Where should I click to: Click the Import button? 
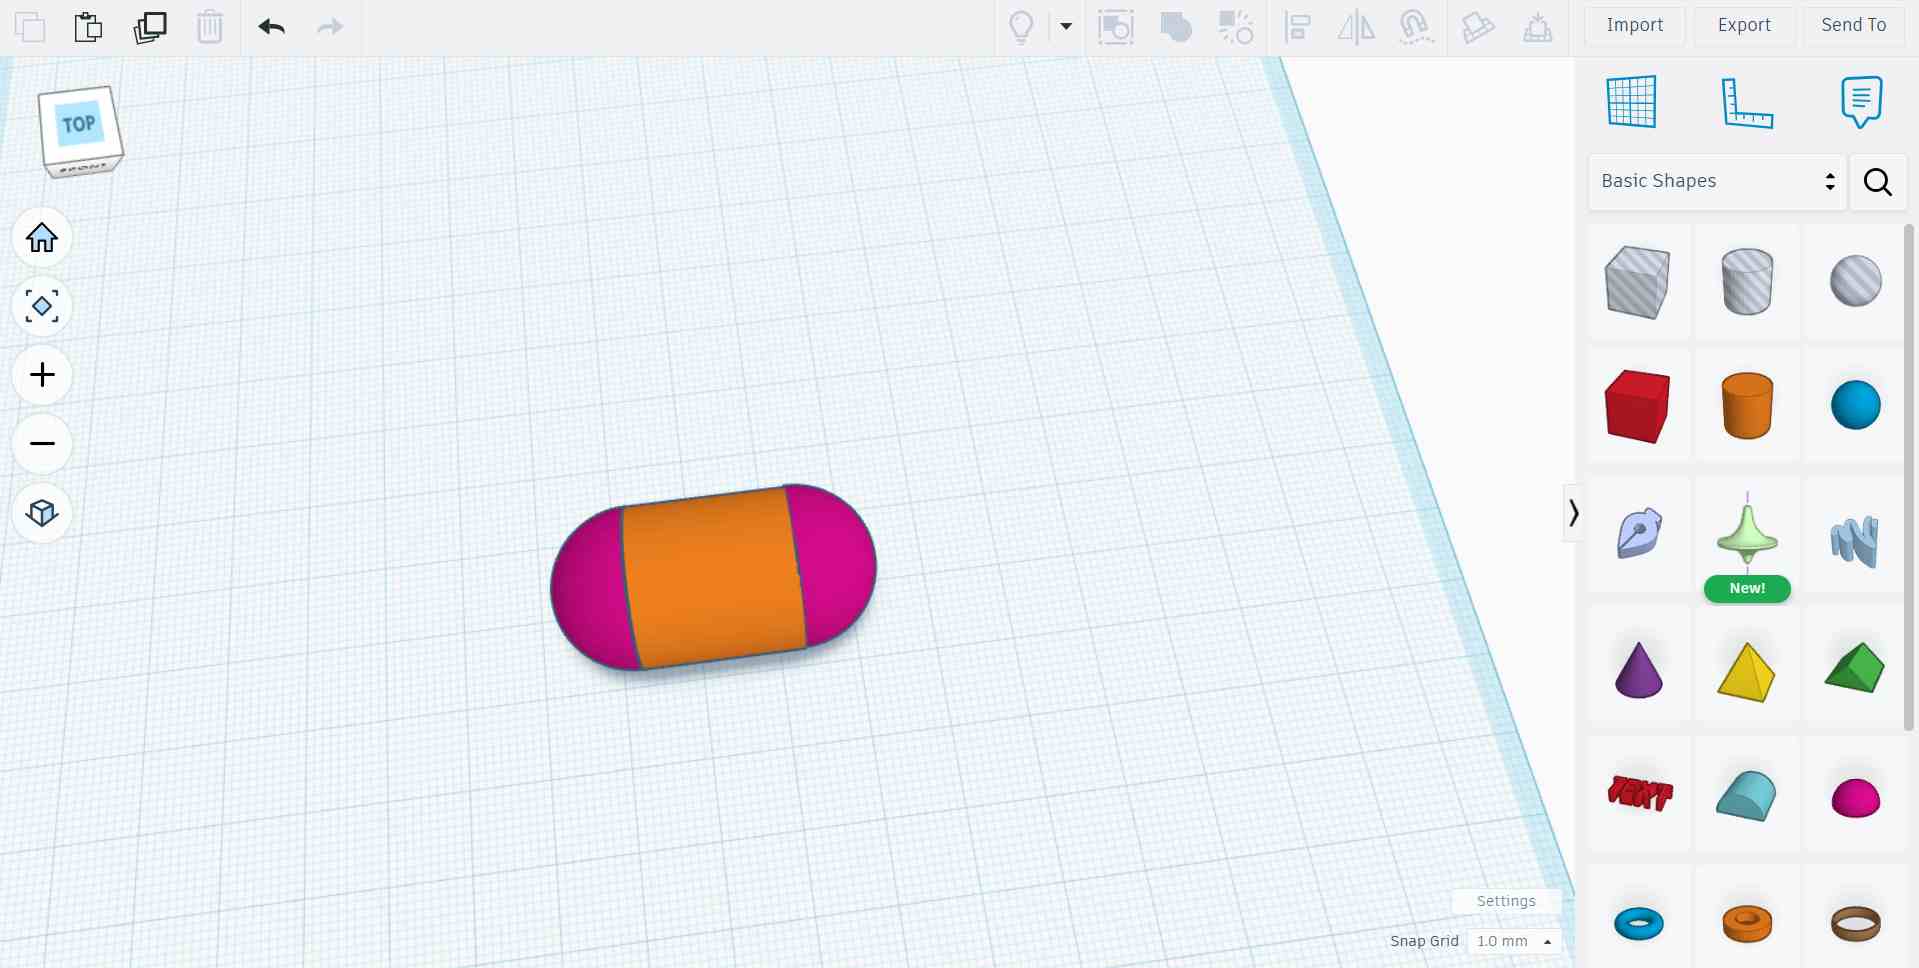(x=1635, y=25)
